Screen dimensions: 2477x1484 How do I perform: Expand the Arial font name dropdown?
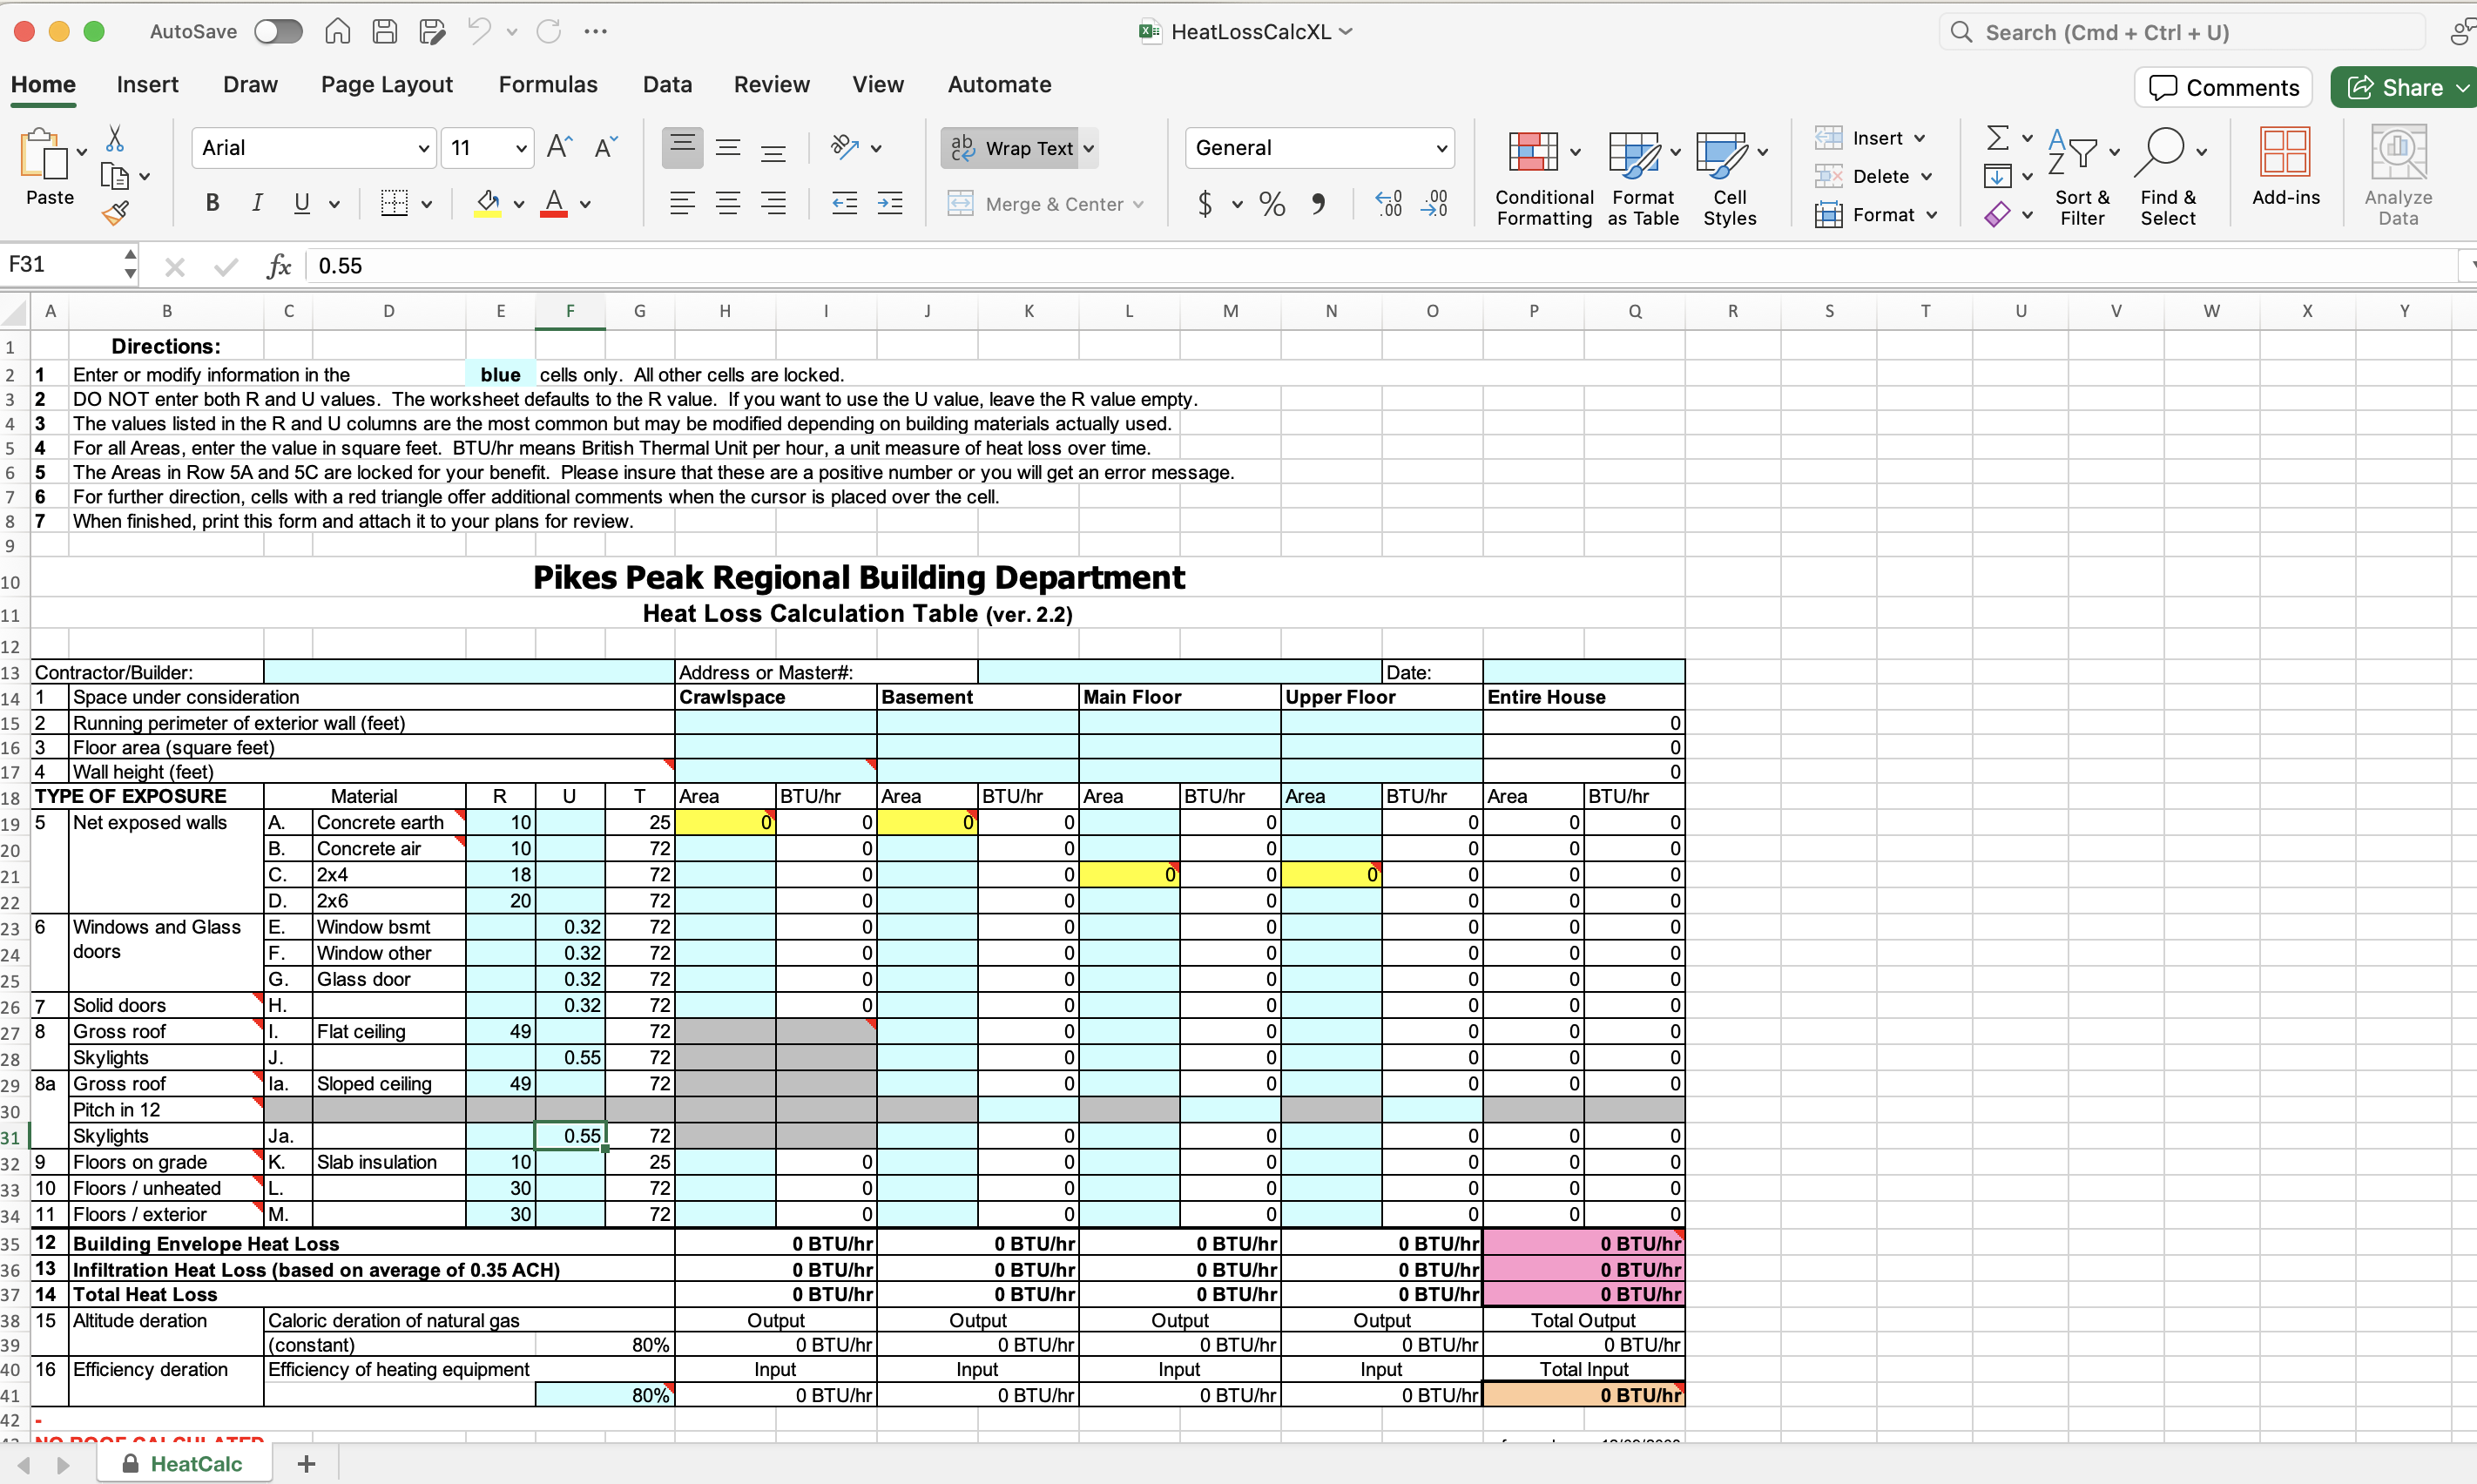tap(423, 148)
